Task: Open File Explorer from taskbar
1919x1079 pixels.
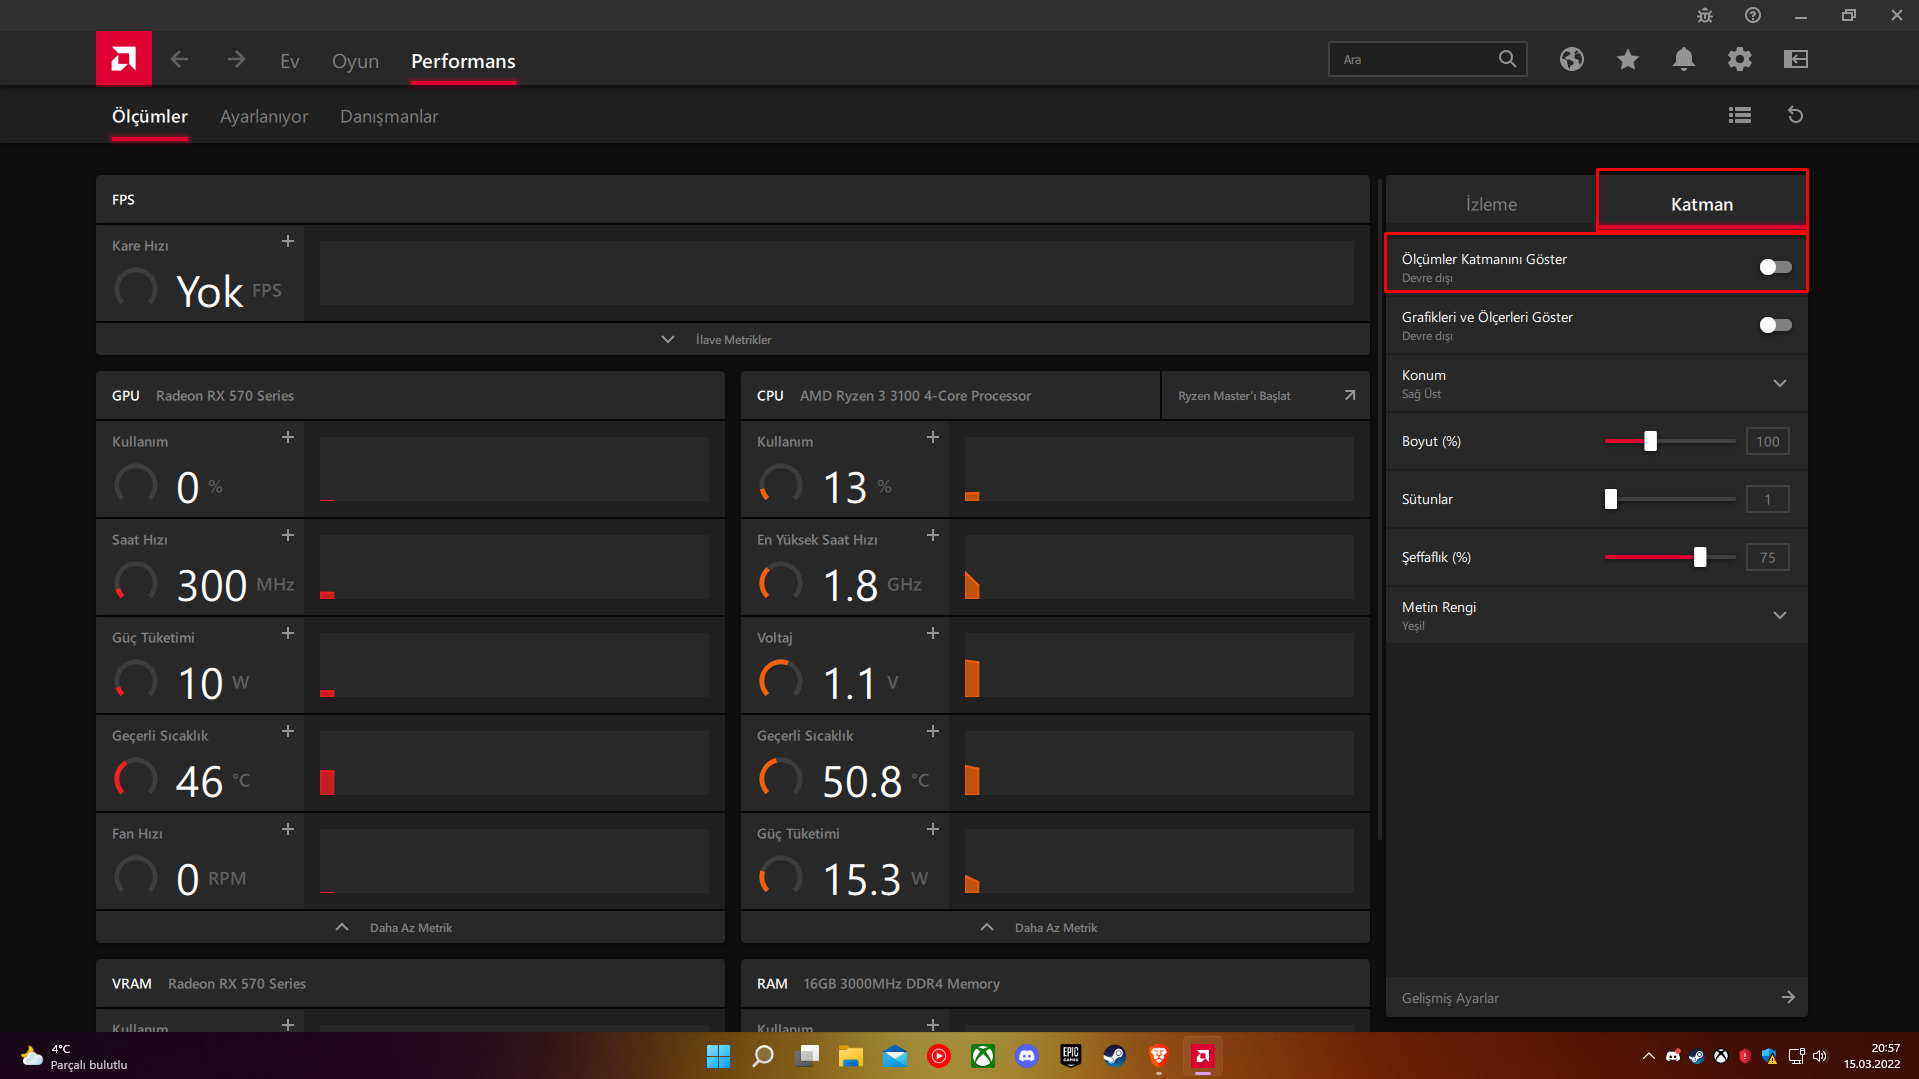Action: pos(850,1056)
